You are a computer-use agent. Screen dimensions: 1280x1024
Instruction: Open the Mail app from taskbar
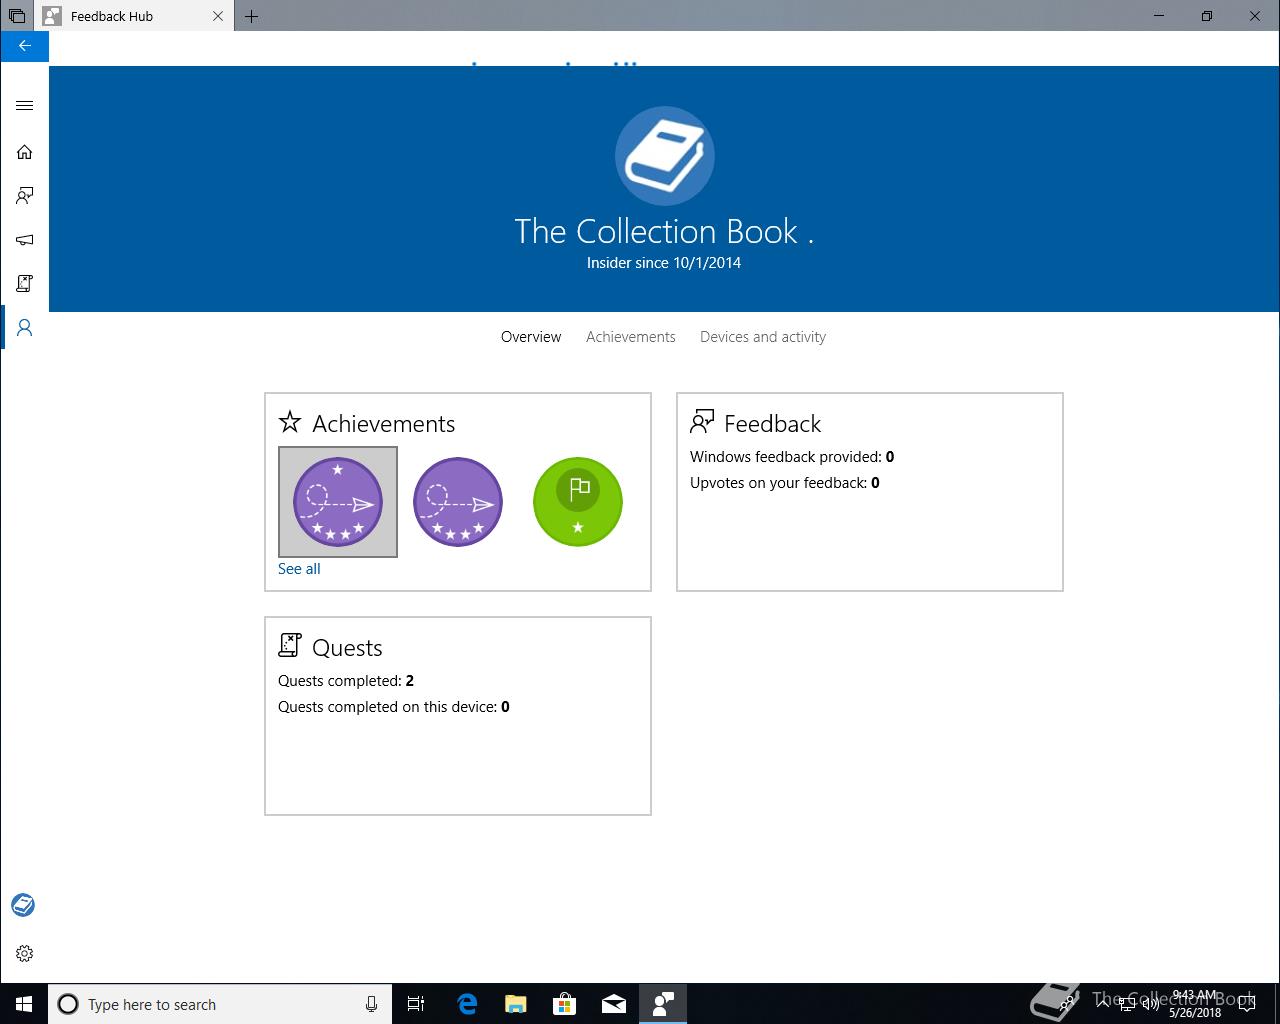click(x=614, y=1004)
